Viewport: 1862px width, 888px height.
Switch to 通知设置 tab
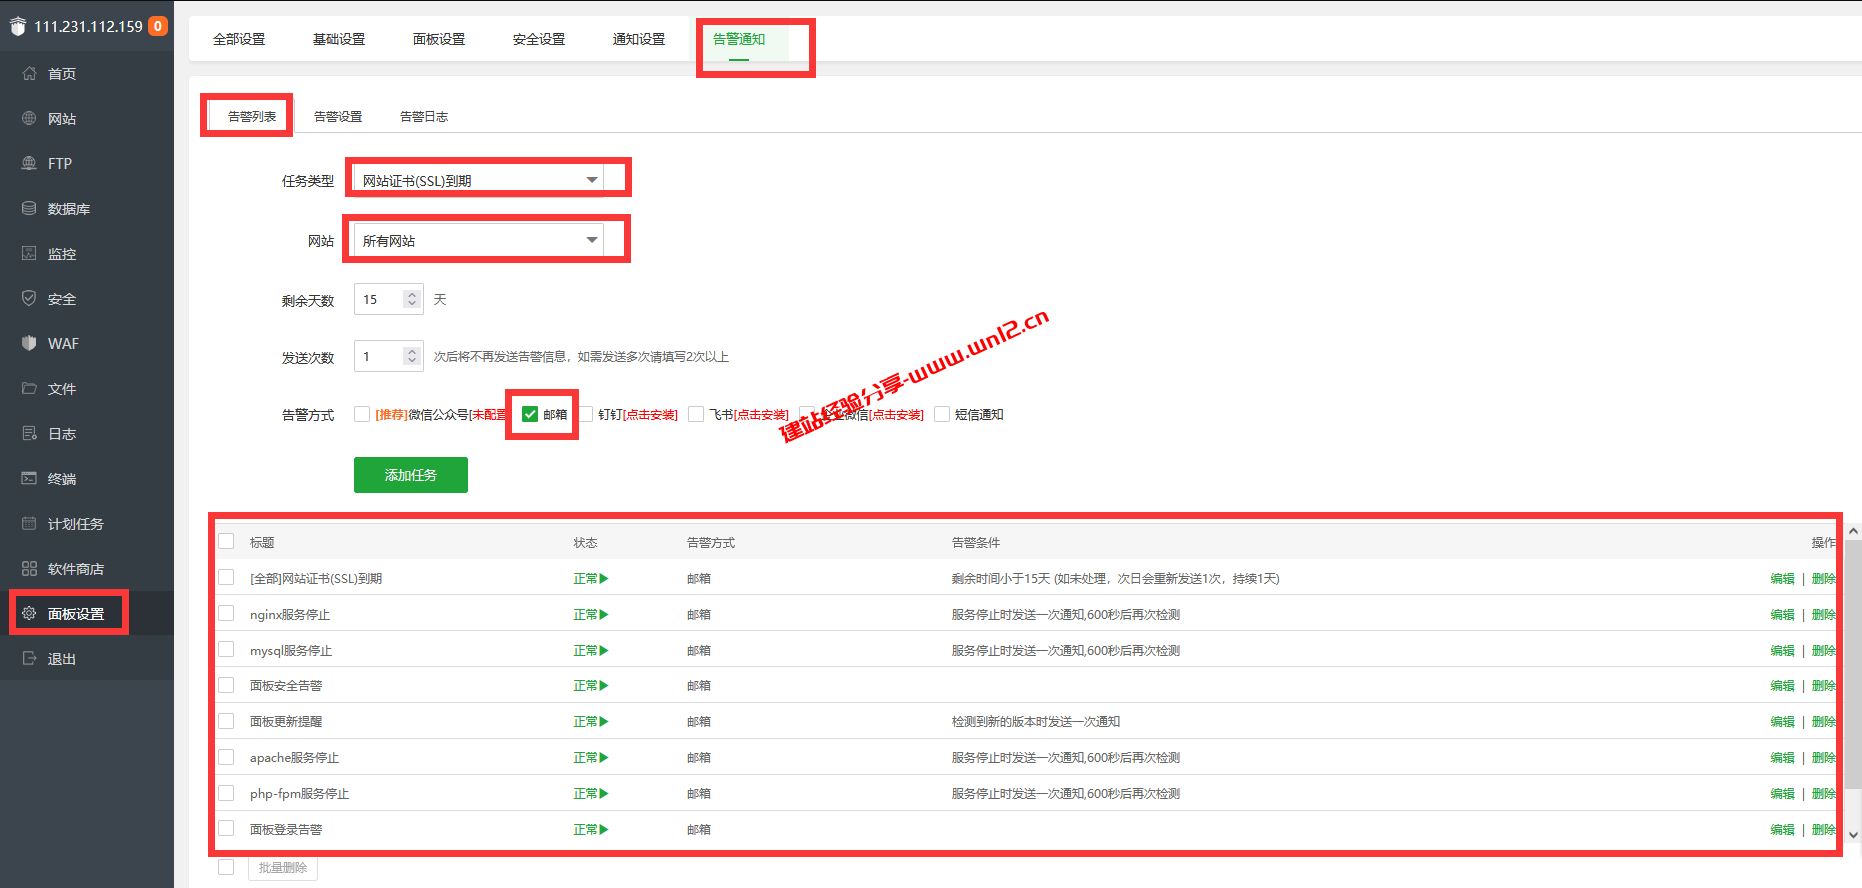[x=639, y=39]
